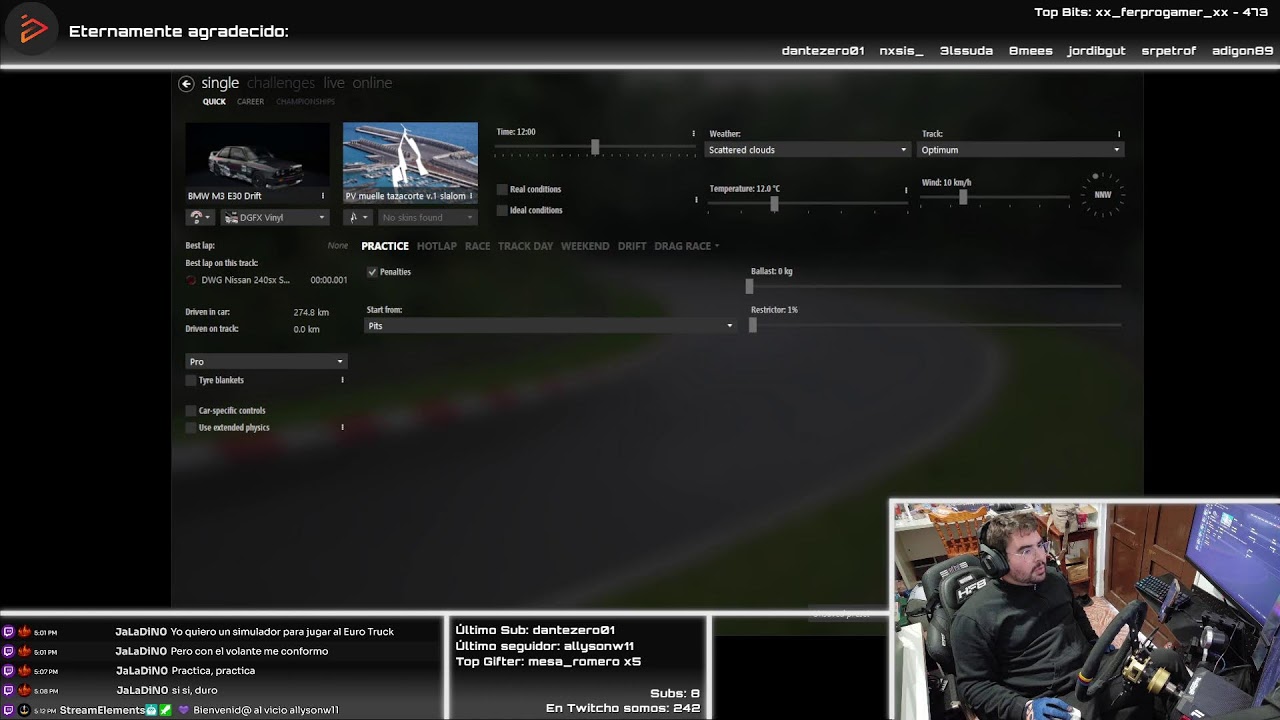
Task: Open track layout icon menu
Action: [357, 217]
